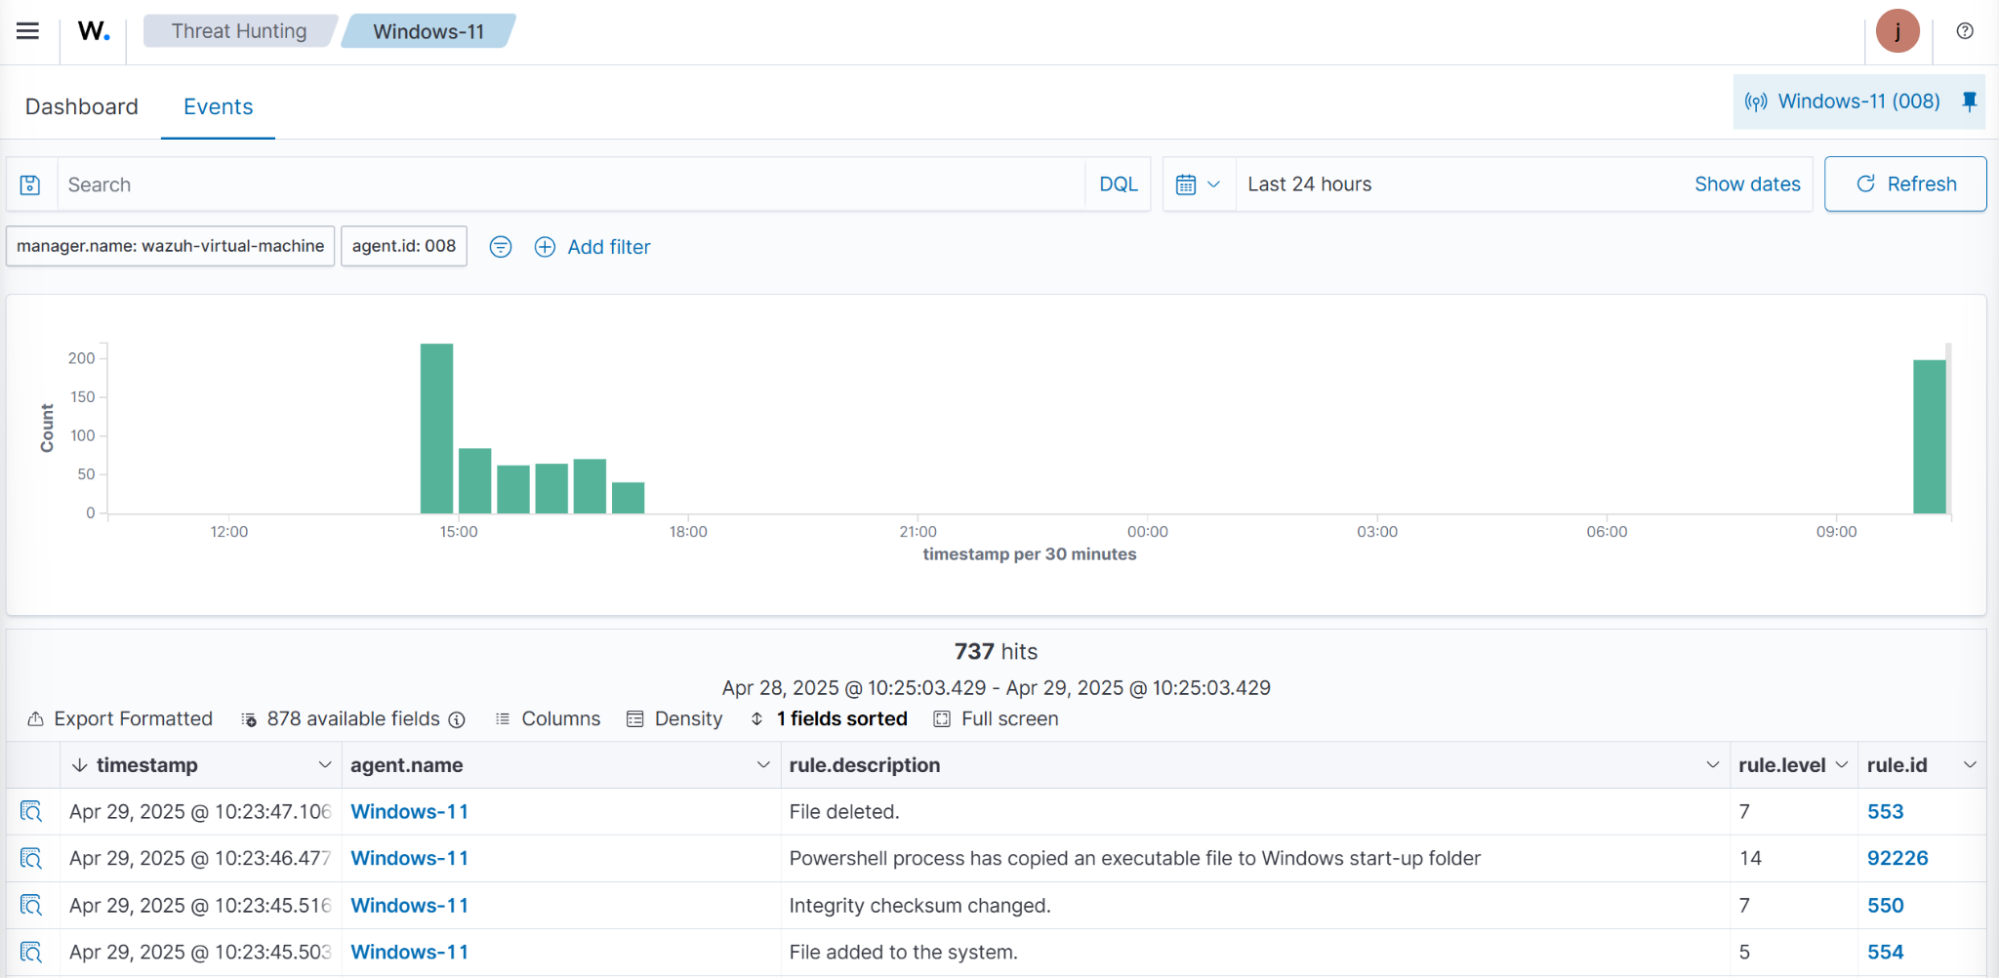Screen dimensions: 1999x979
Task: Unpin the Windows-11 agent pin icon
Action: tap(1969, 101)
